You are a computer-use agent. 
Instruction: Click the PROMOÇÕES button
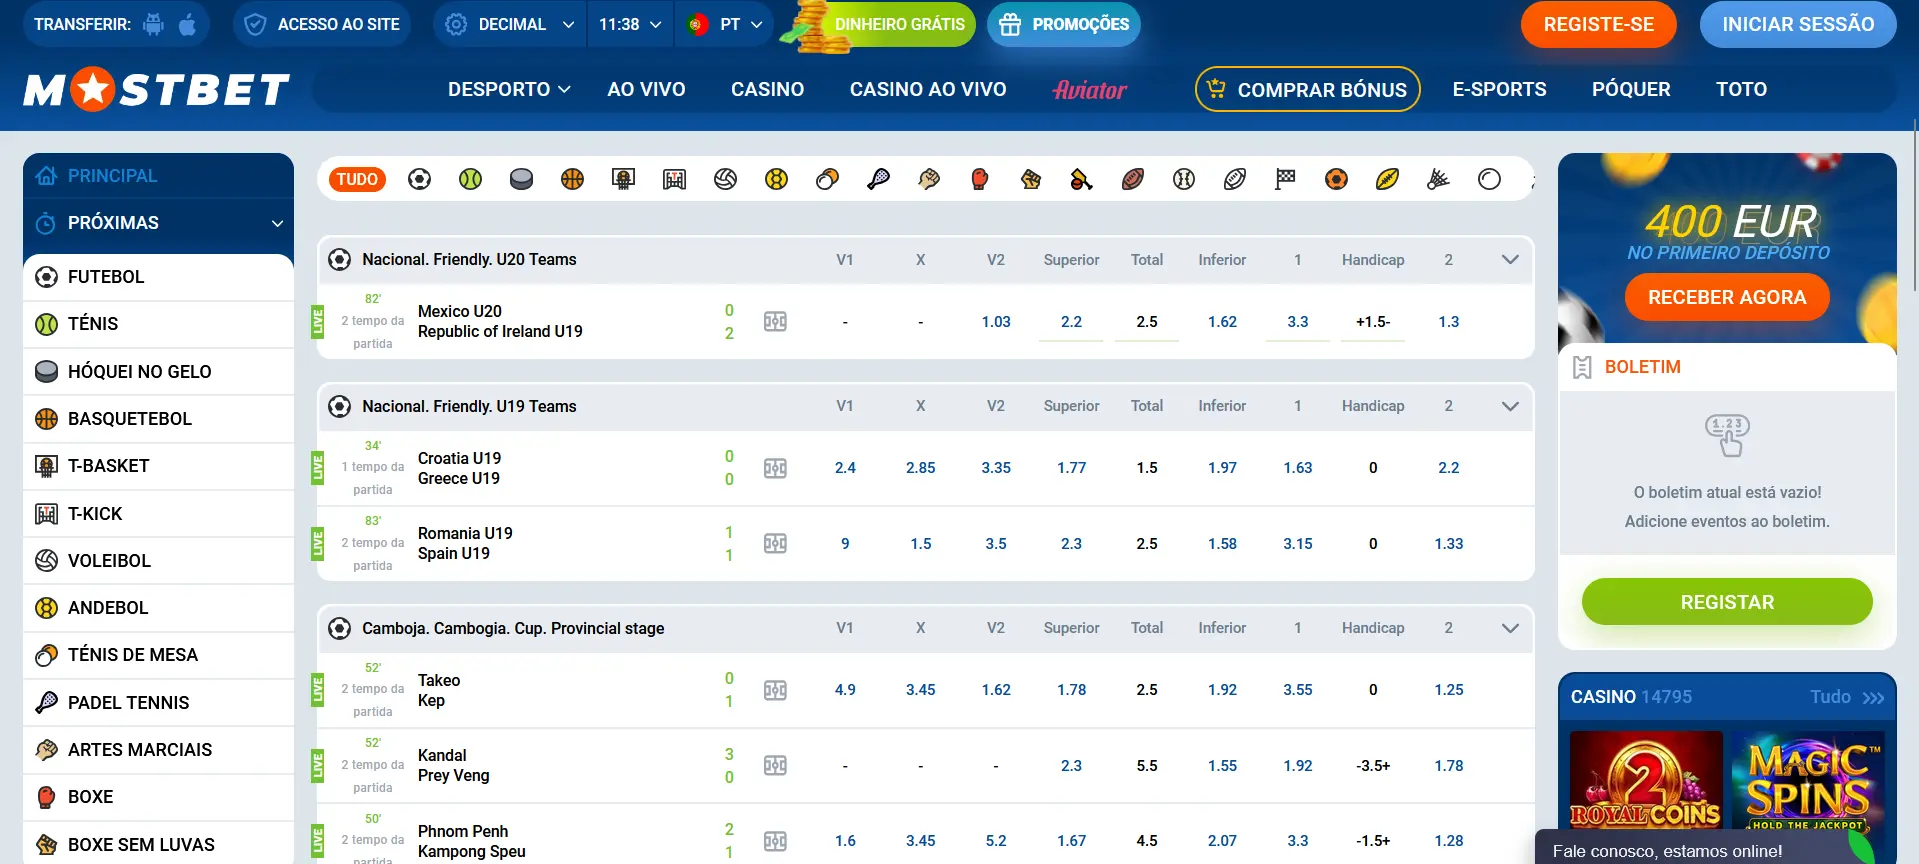click(x=1064, y=24)
